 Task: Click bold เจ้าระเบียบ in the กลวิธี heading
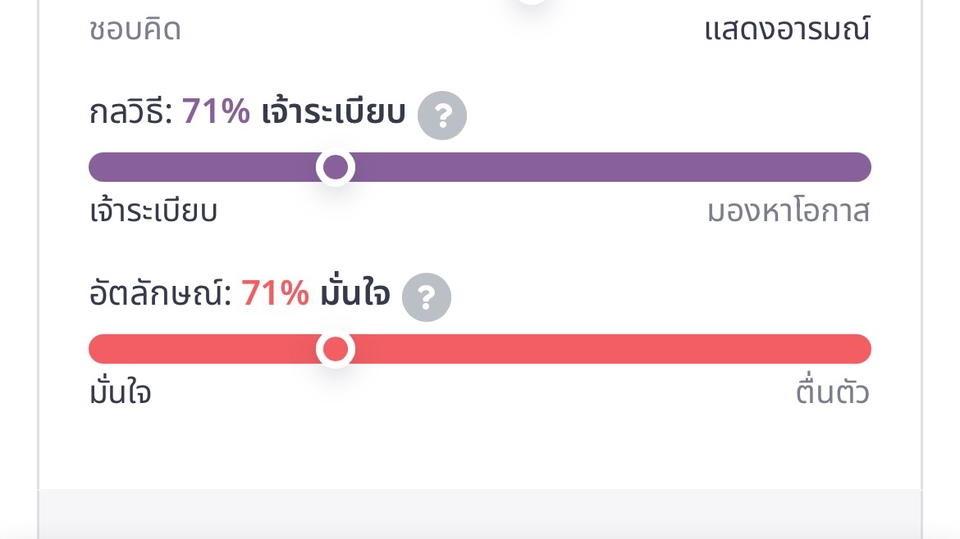point(333,113)
